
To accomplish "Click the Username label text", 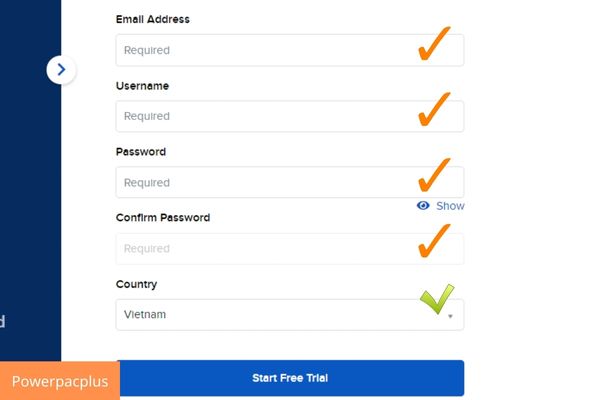I will [142, 86].
